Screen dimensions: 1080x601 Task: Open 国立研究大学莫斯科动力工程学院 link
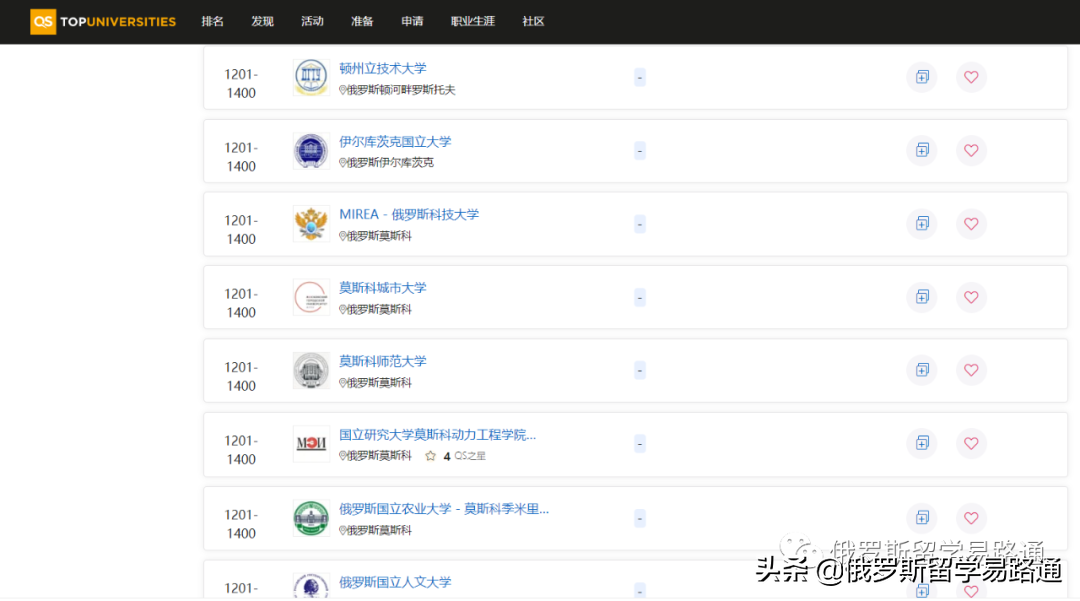(x=437, y=435)
